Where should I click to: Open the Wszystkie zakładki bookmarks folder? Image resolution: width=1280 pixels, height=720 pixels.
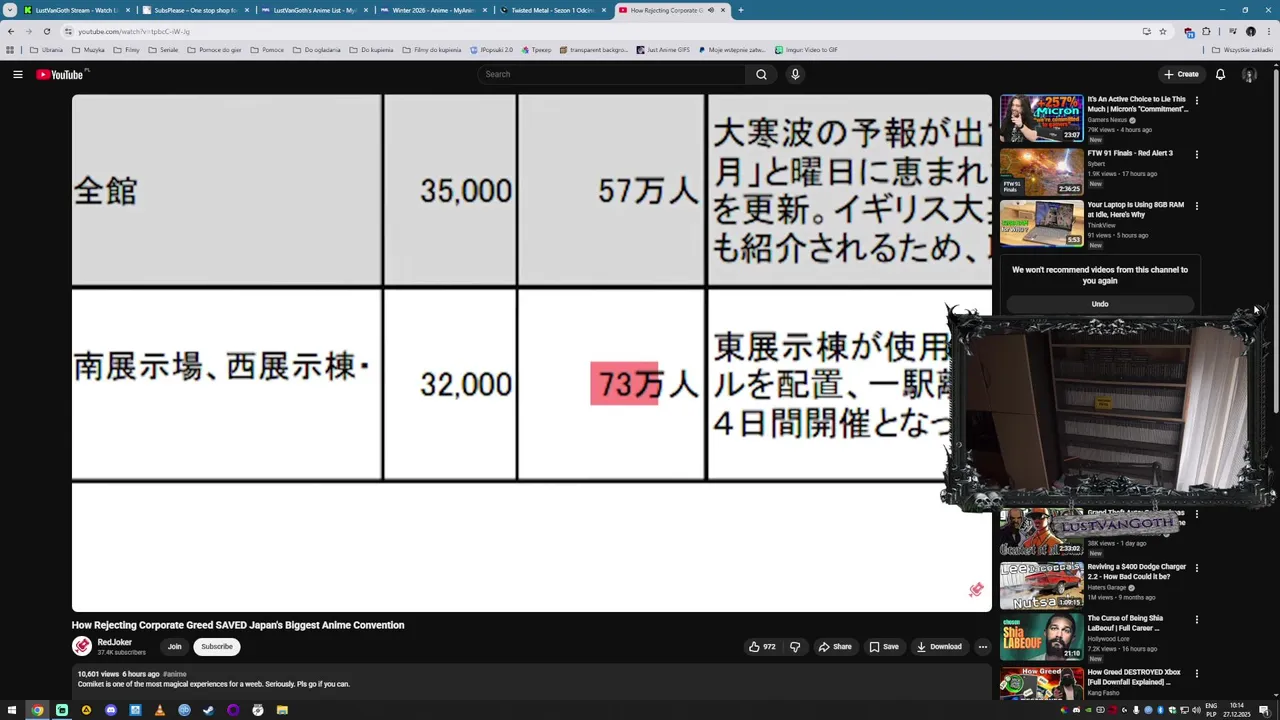(x=1242, y=49)
